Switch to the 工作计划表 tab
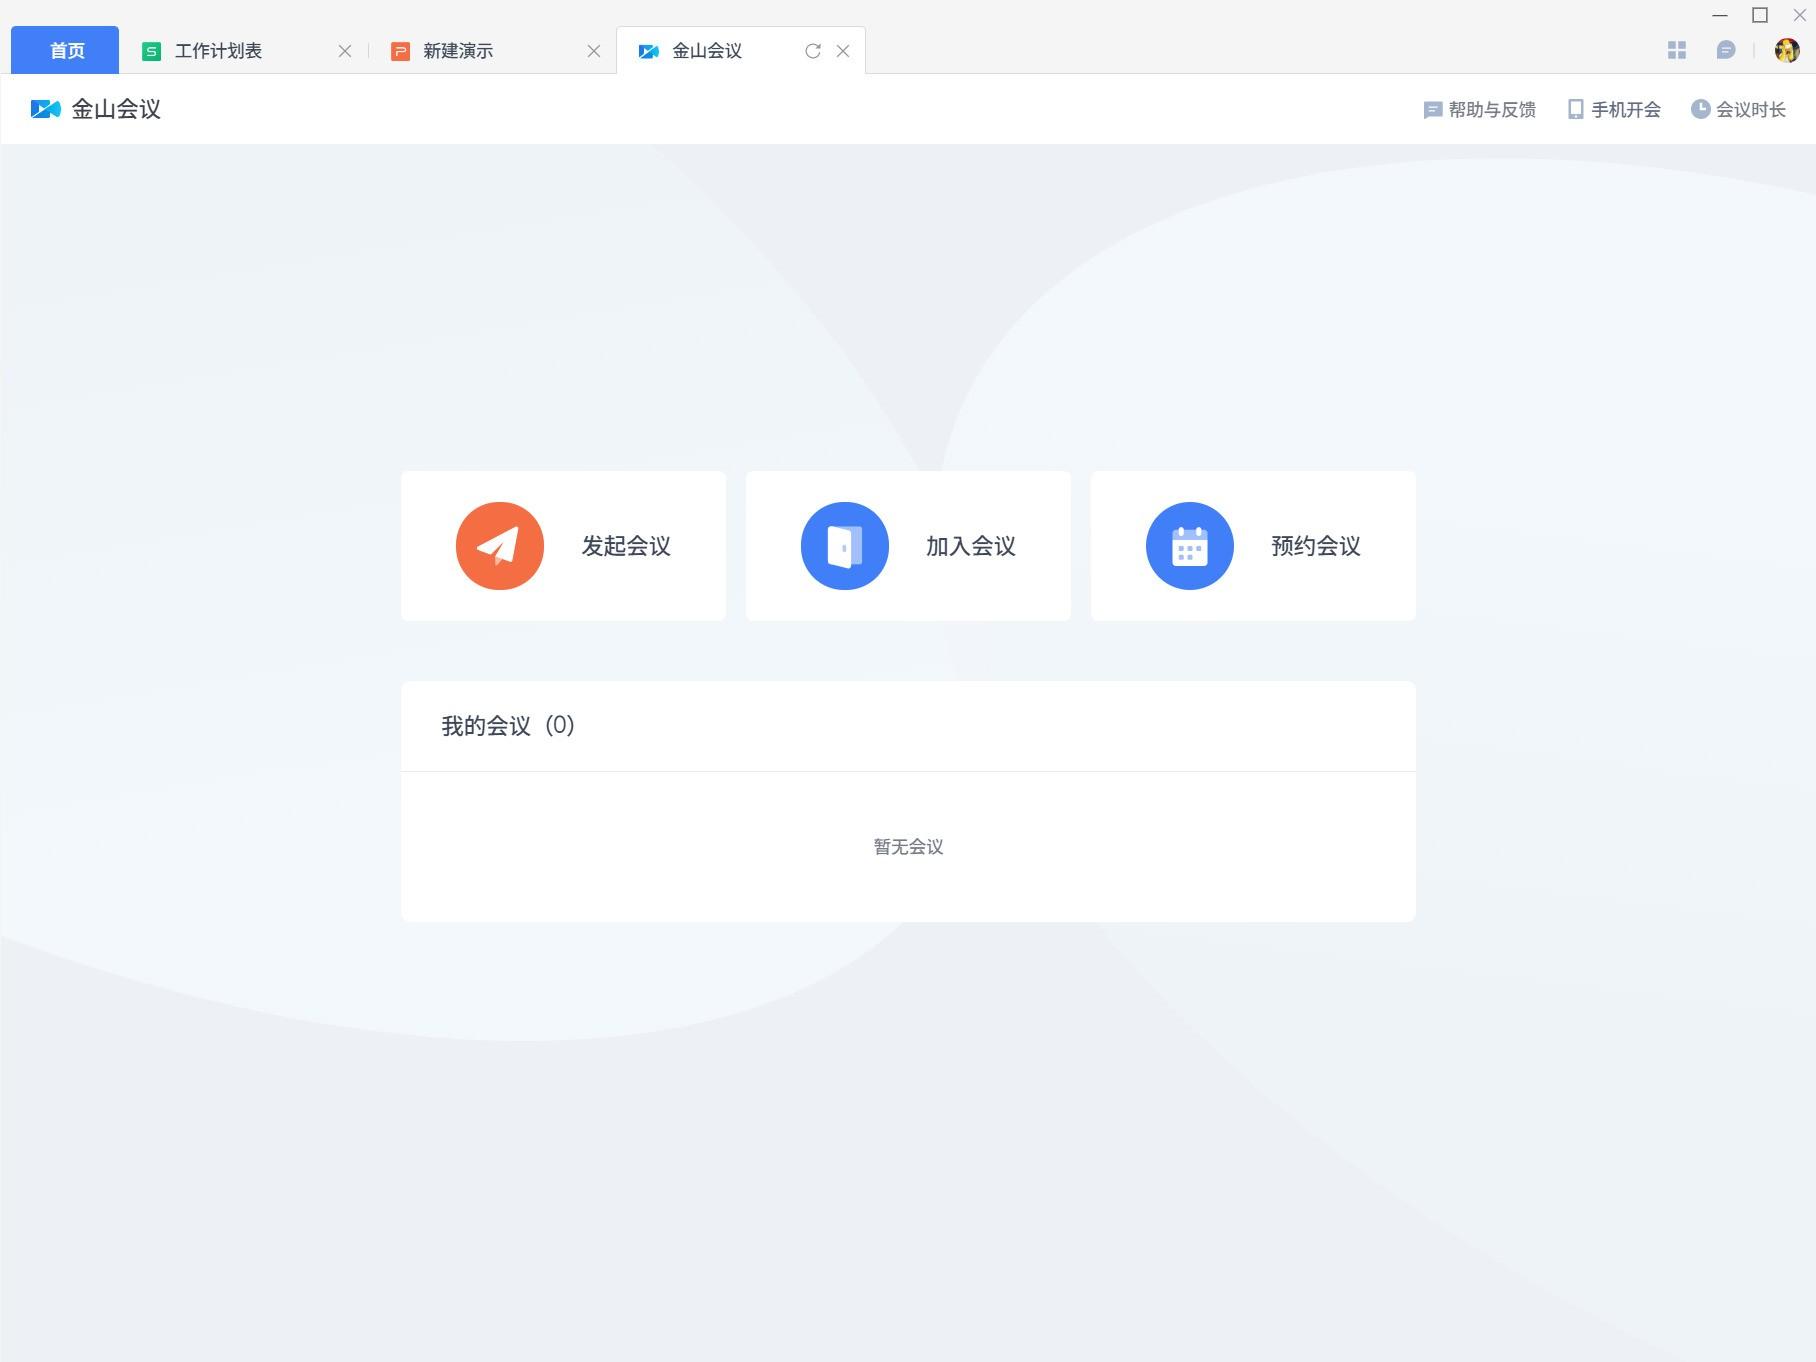 (x=216, y=50)
